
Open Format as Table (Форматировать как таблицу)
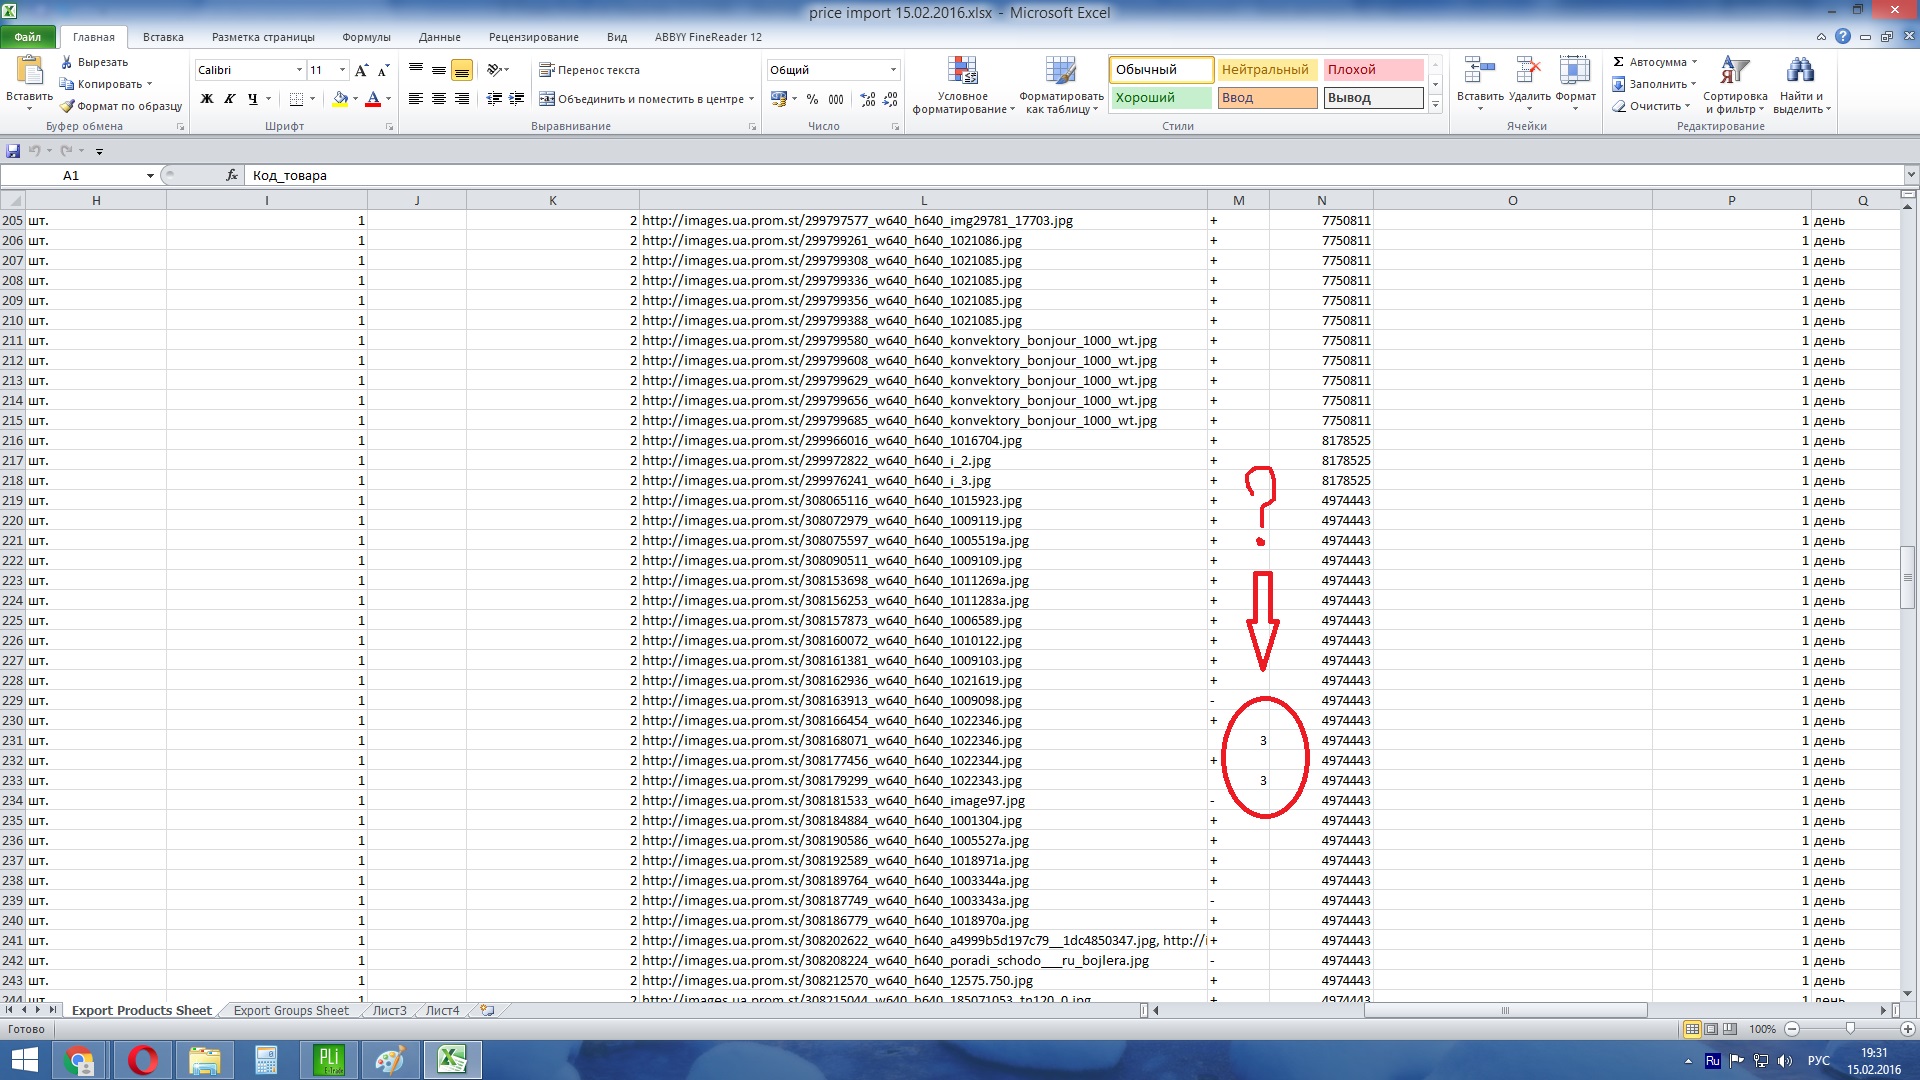(1061, 85)
